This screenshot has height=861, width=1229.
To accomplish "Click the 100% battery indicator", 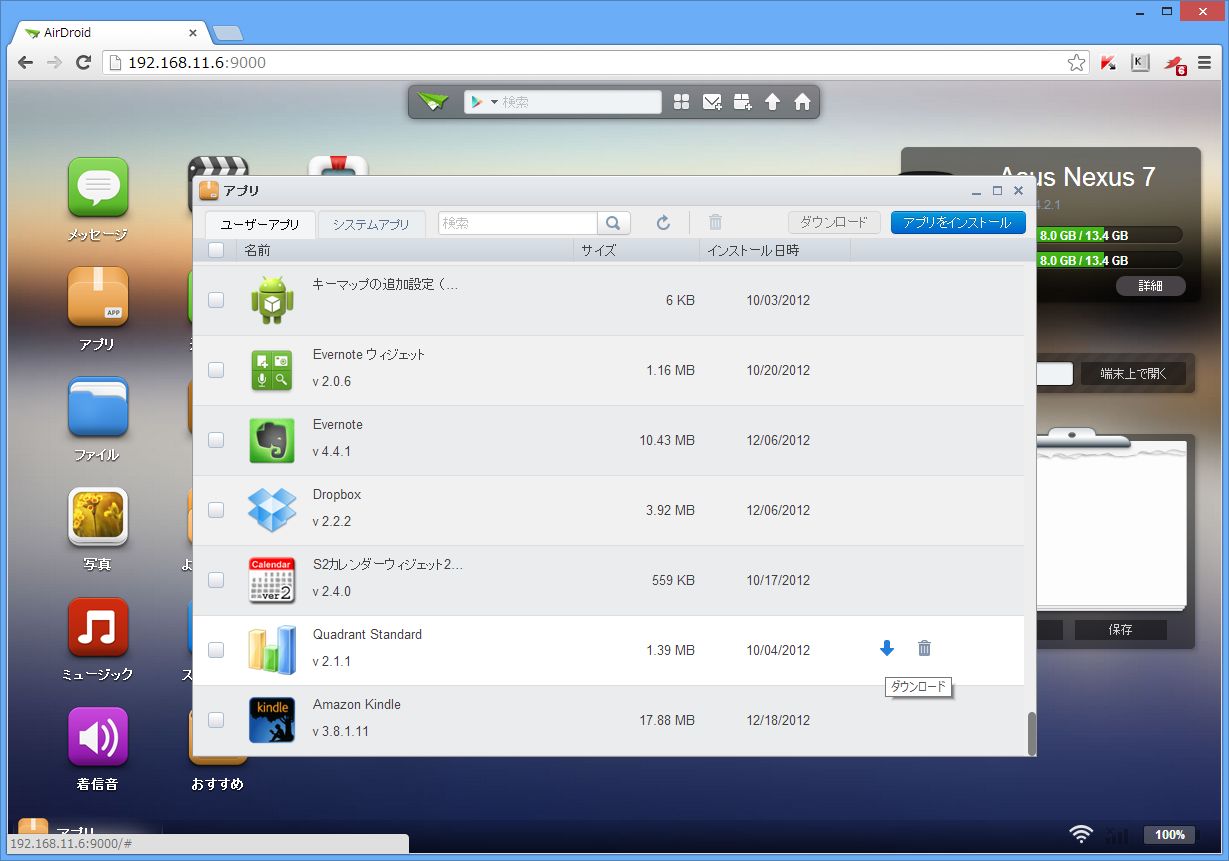I will [x=1170, y=834].
